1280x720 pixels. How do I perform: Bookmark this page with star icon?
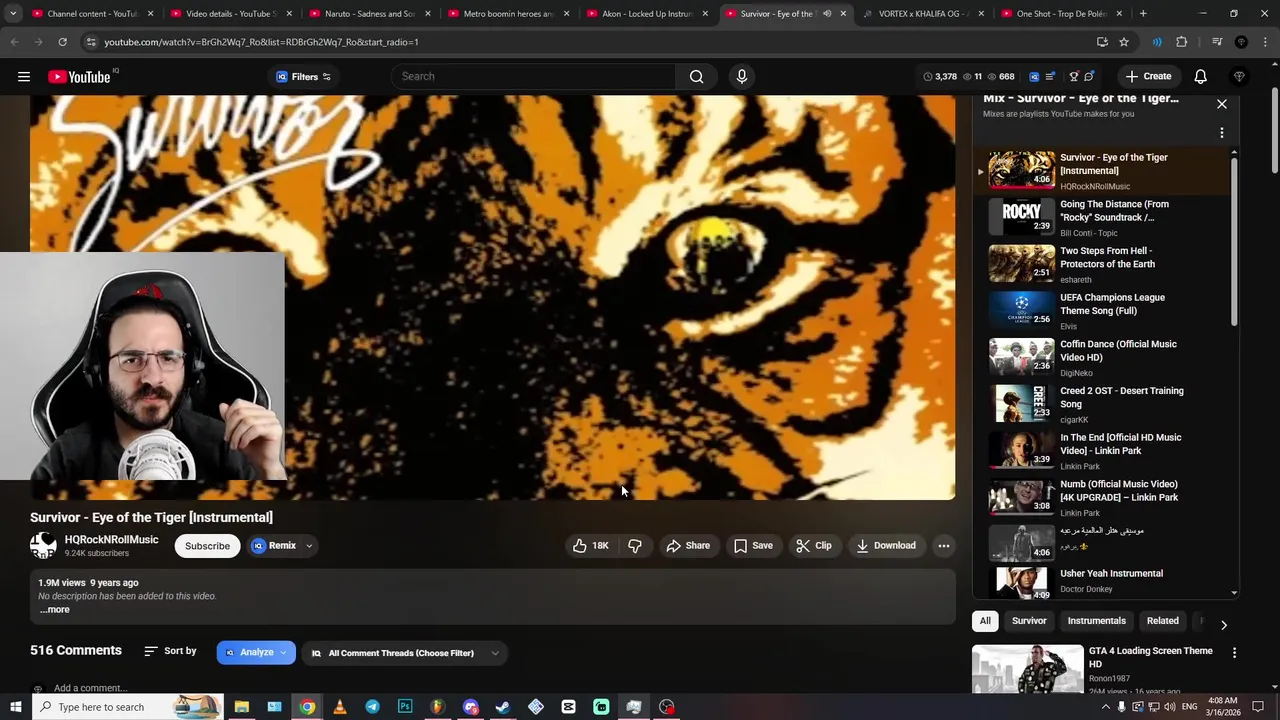click(x=1124, y=42)
